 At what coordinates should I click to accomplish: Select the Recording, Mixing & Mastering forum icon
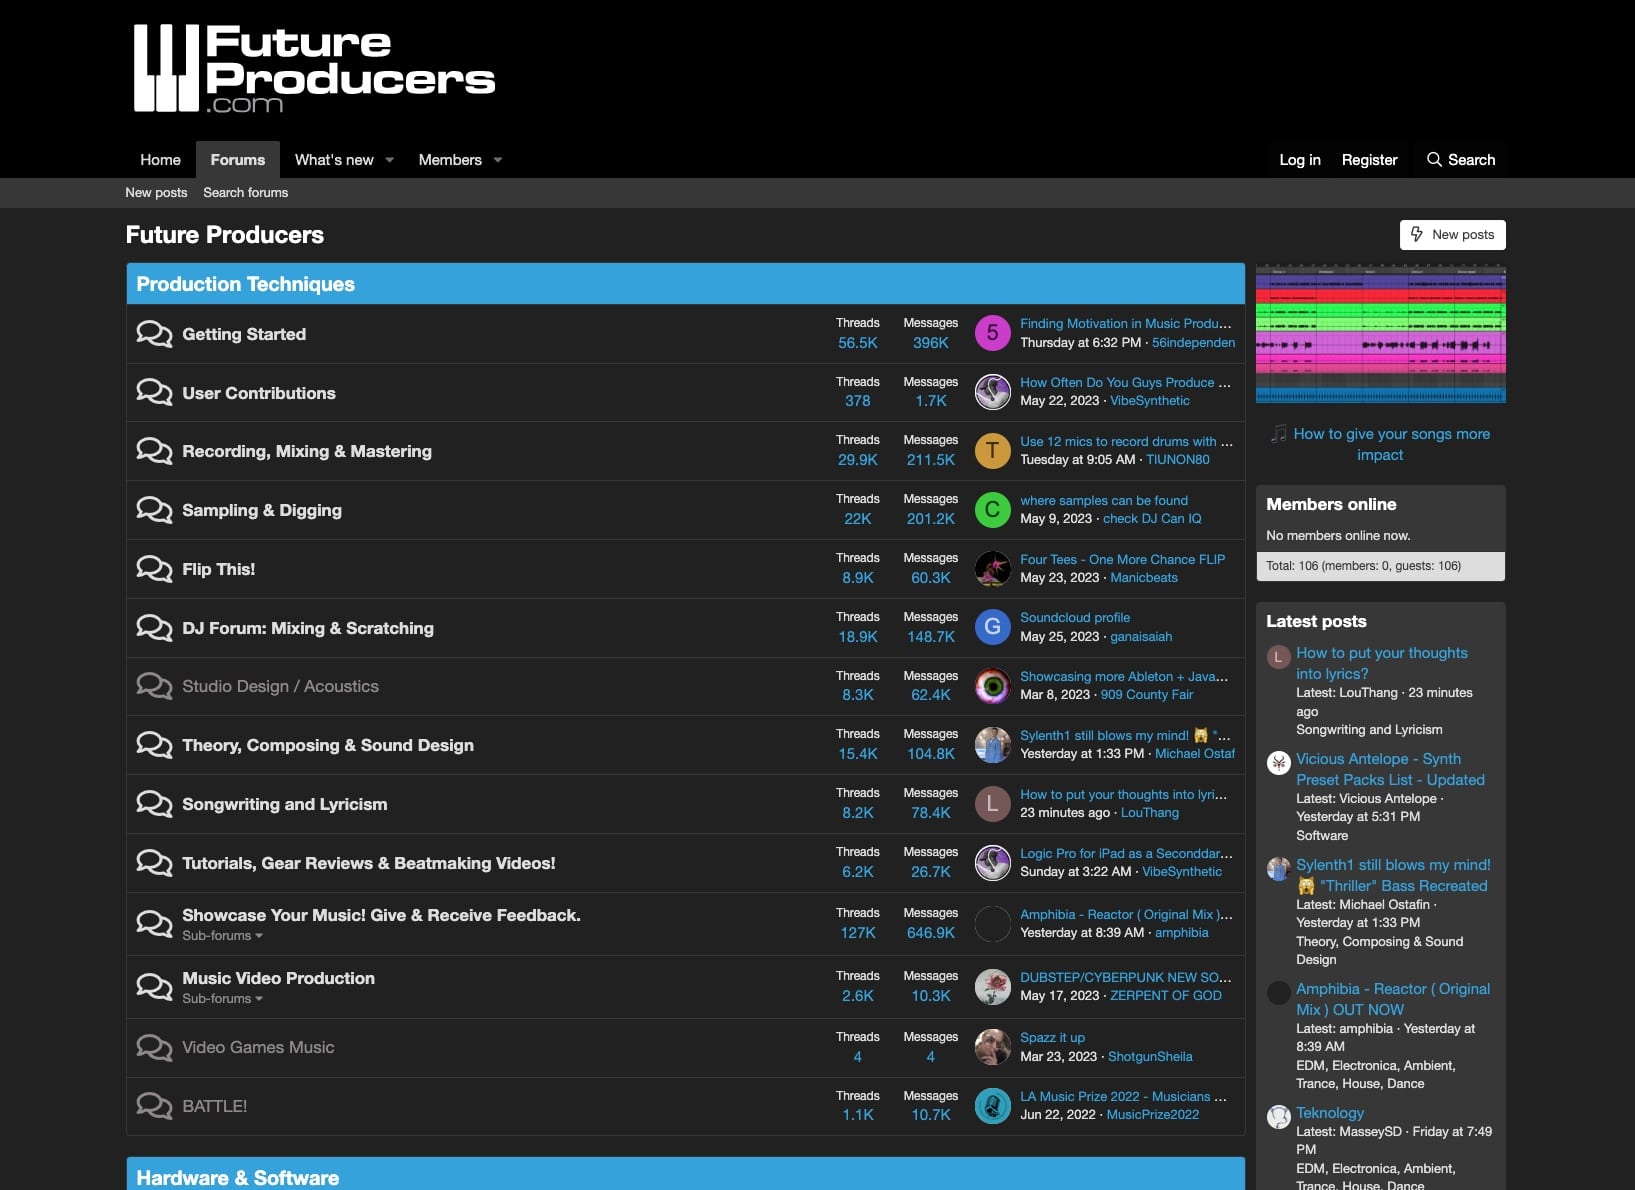[154, 451]
